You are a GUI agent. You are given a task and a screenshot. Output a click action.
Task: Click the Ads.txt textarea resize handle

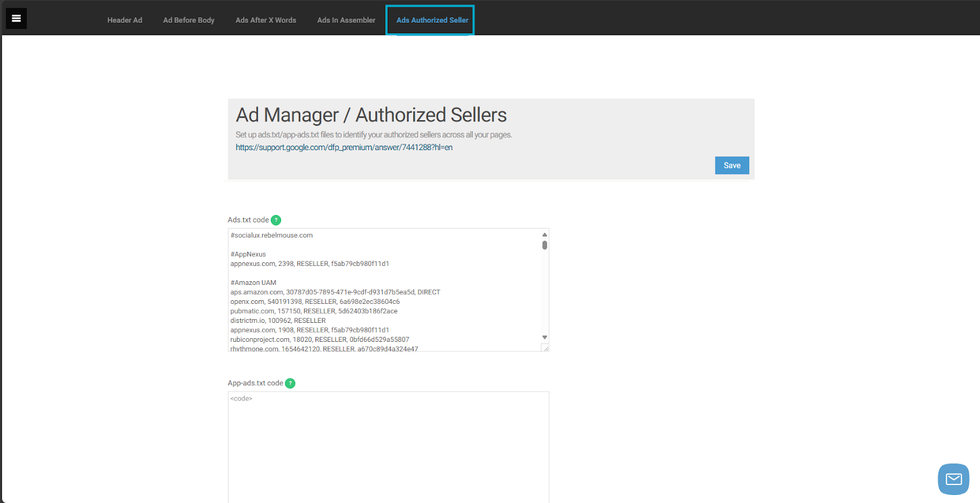click(x=545, y=348)
